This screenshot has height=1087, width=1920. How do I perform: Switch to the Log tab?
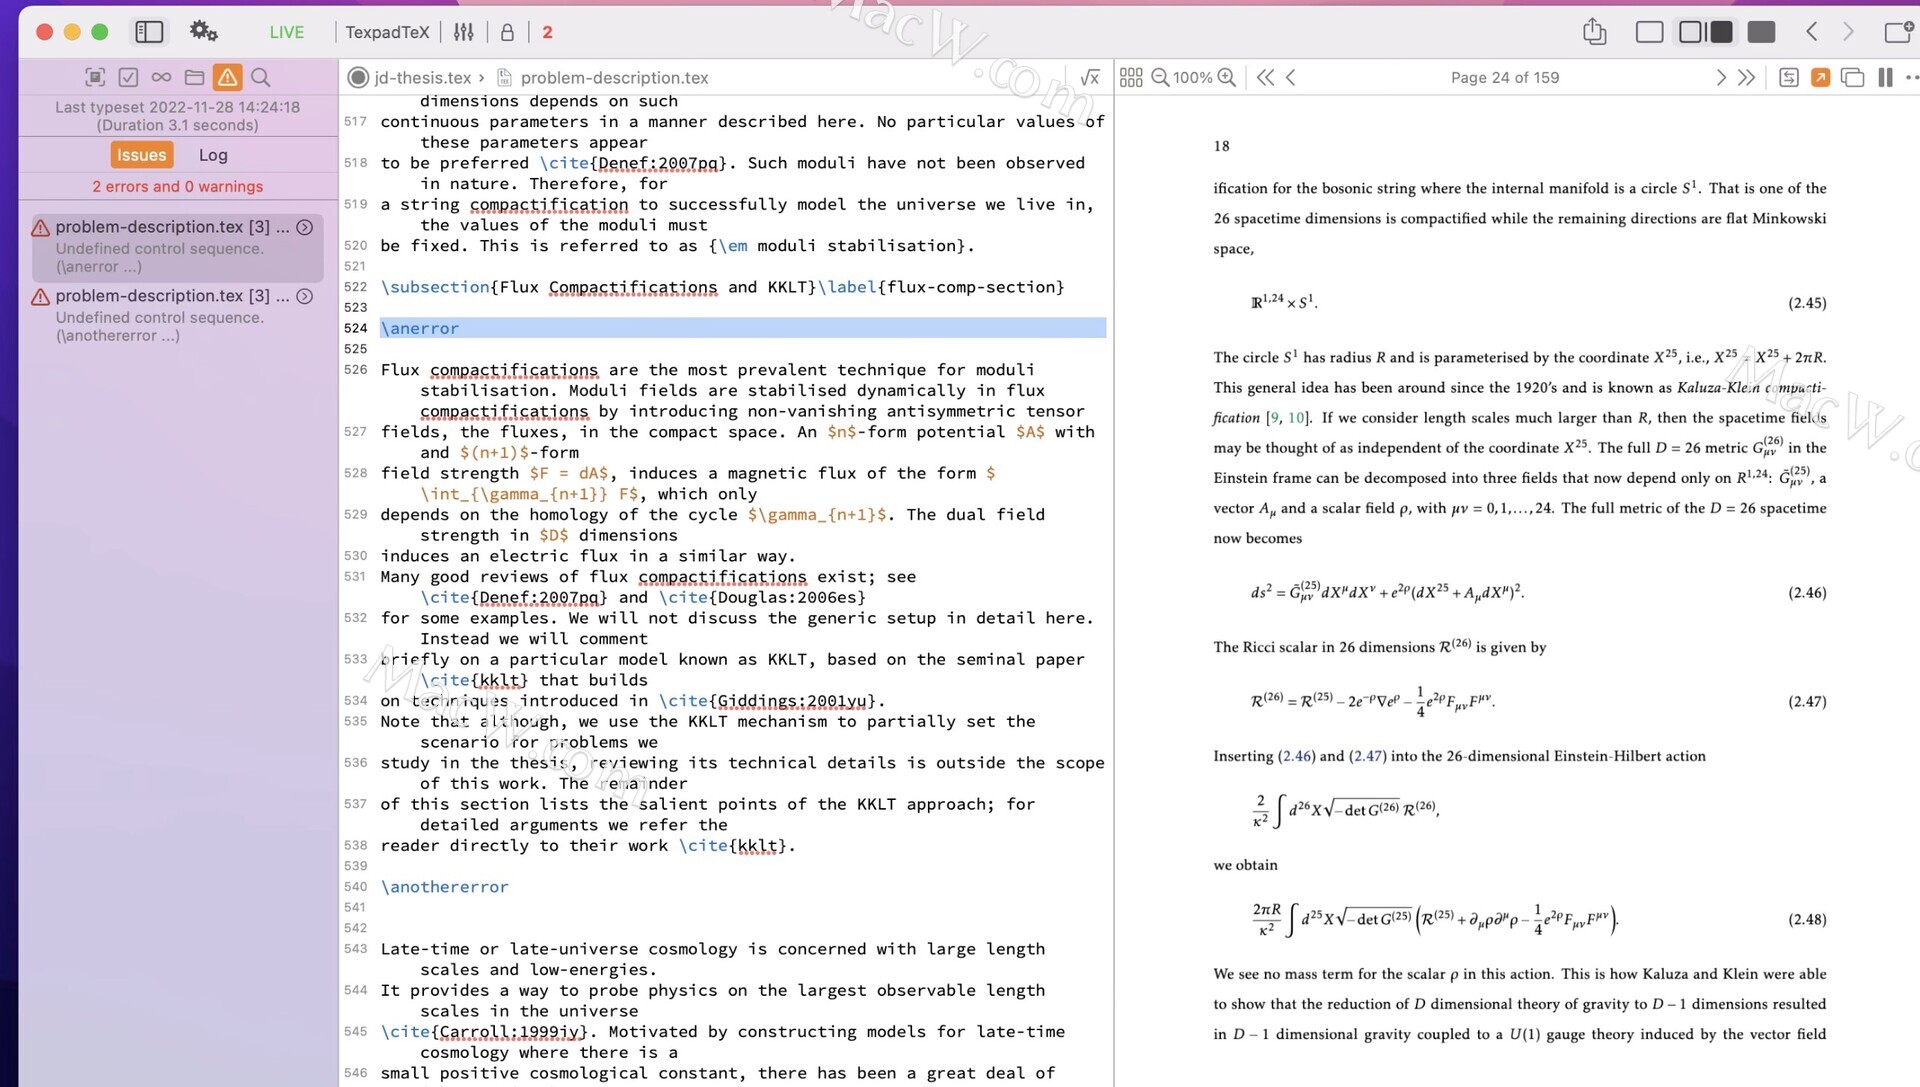(213, 155)
